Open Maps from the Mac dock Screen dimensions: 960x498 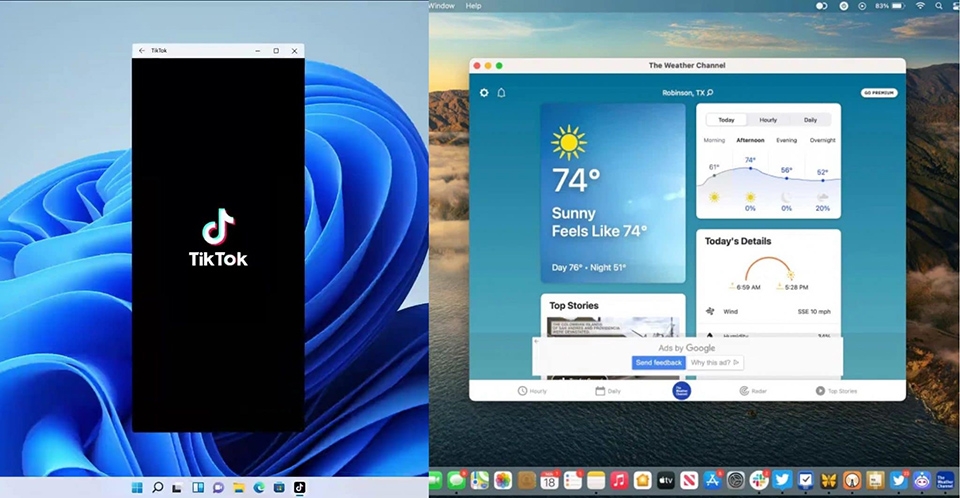coord(479,481)
